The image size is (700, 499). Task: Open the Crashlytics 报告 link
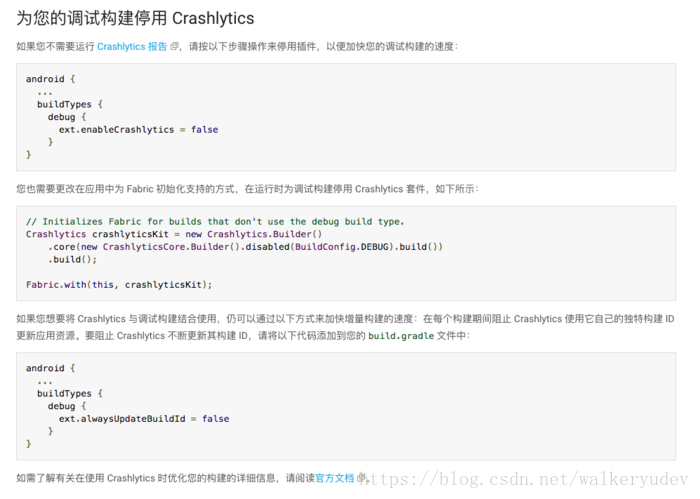click(132, 46)
